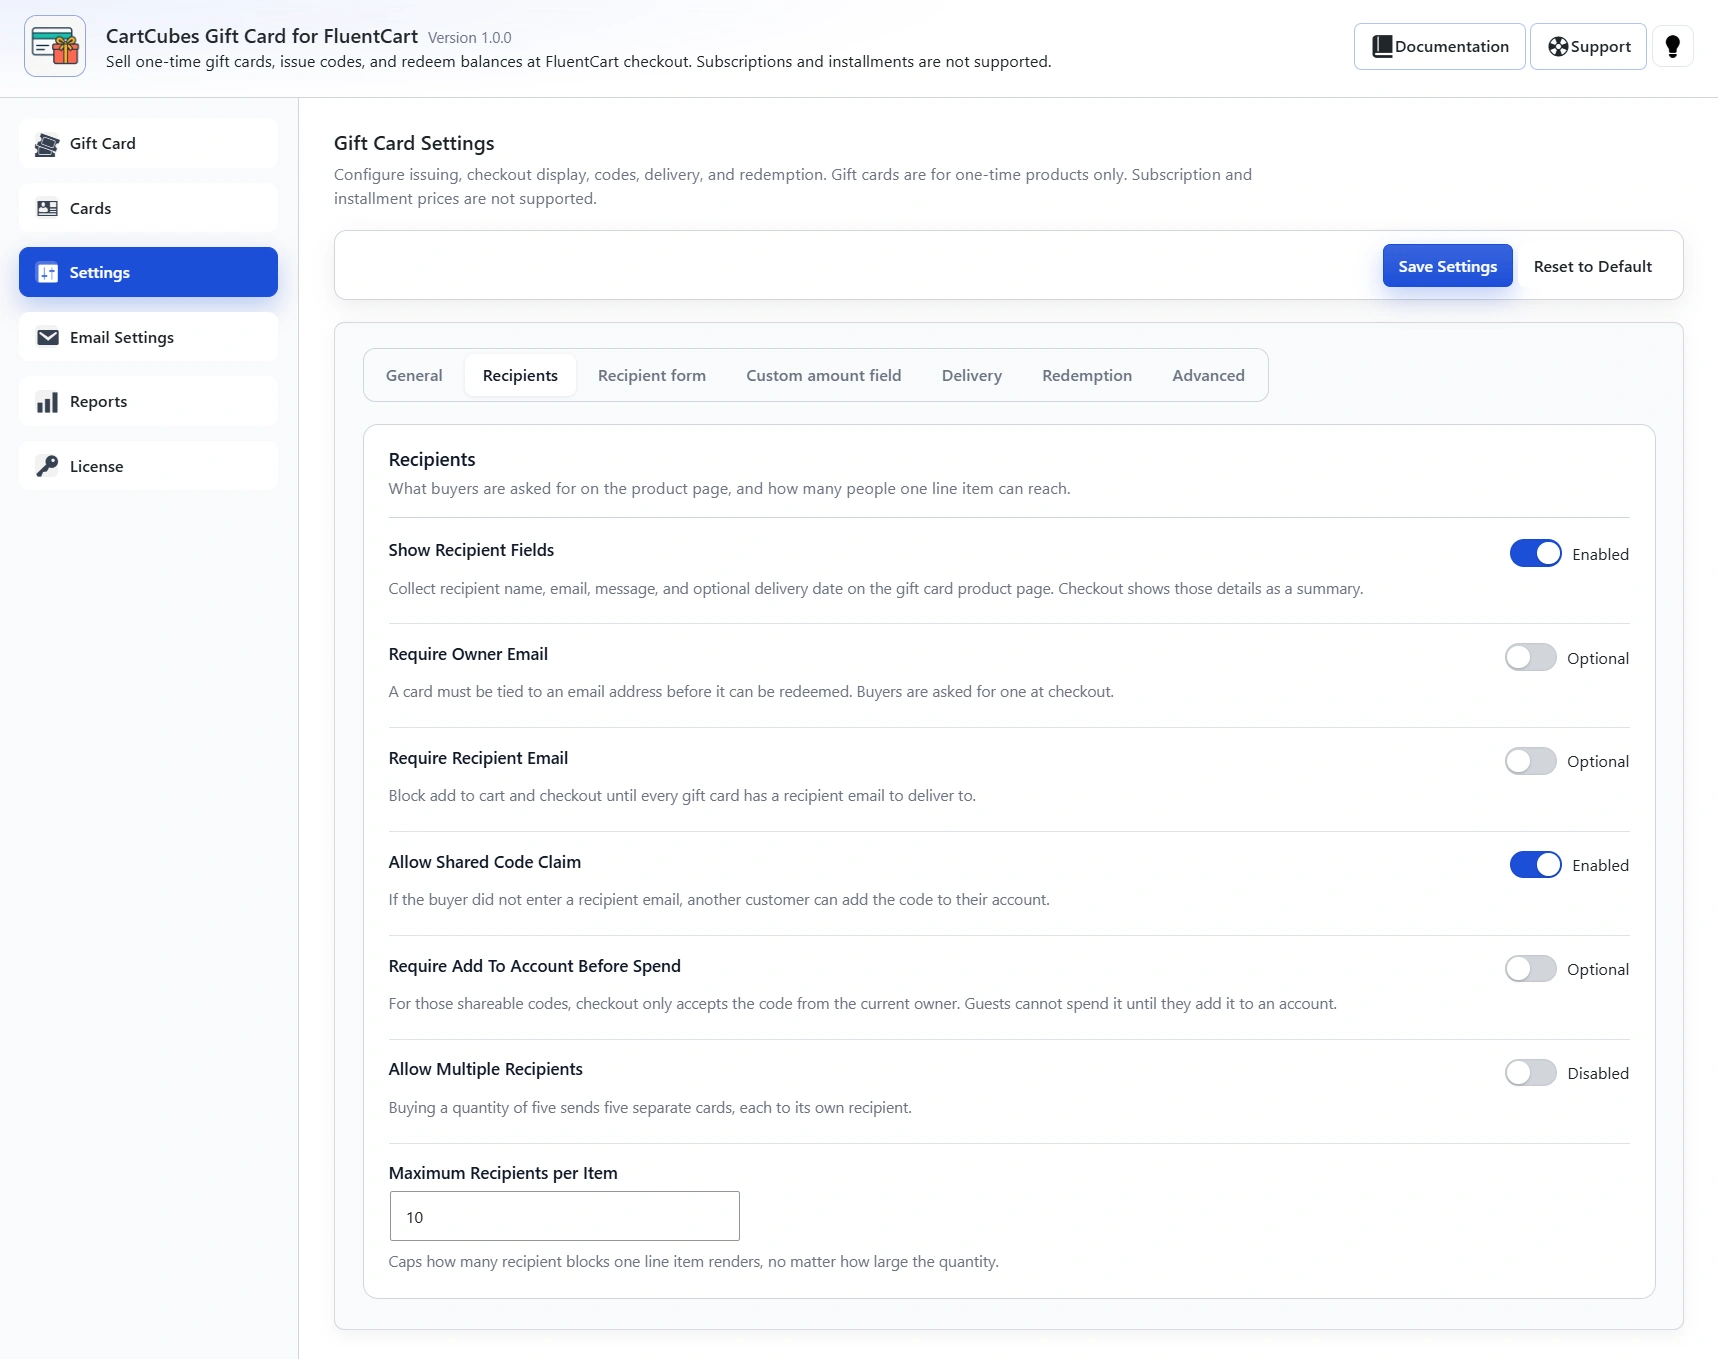Toggle Require Recipient Email switch
The height and width of the screenshot is (1359, 1718).
[1530, 761]
